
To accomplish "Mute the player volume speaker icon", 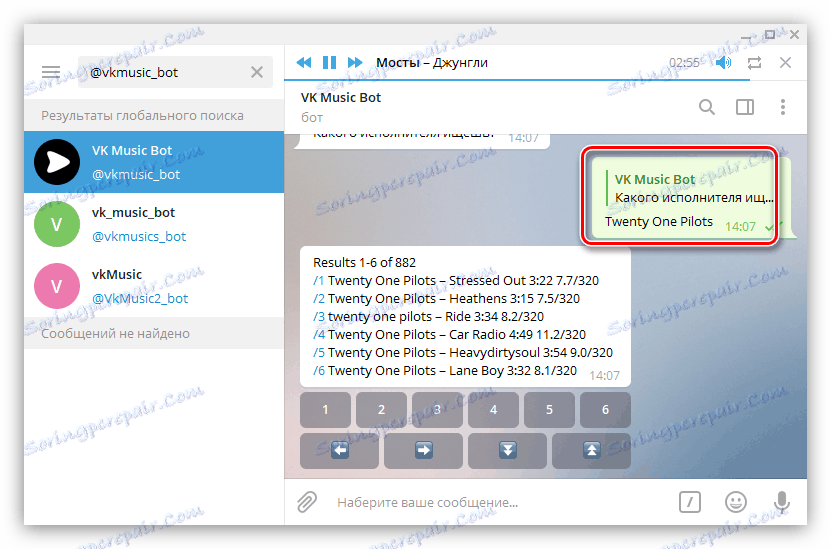I will [723, 63].
